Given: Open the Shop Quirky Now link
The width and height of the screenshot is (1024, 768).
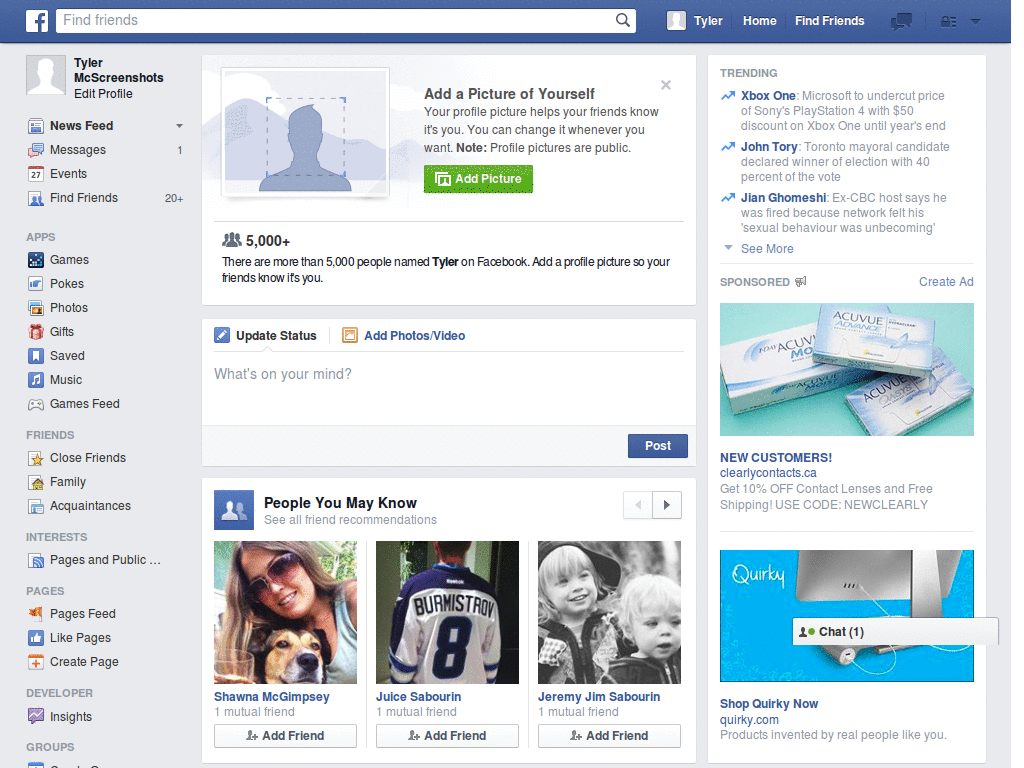Looking at the screenshot, I should [769, 704].
